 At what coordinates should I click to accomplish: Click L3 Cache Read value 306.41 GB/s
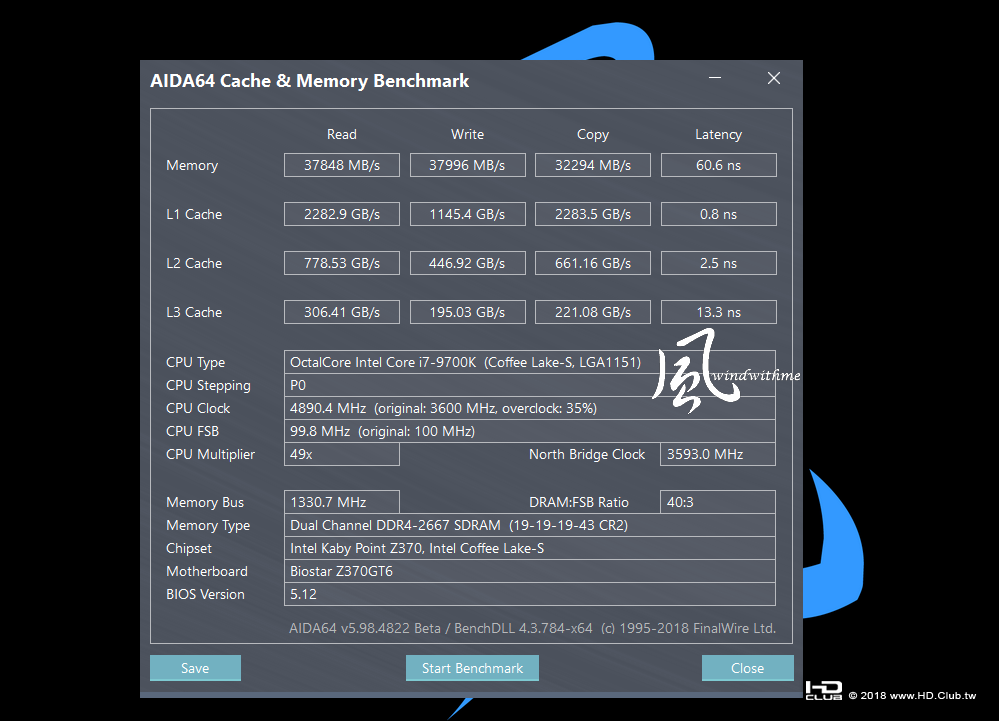coord(341,312)
